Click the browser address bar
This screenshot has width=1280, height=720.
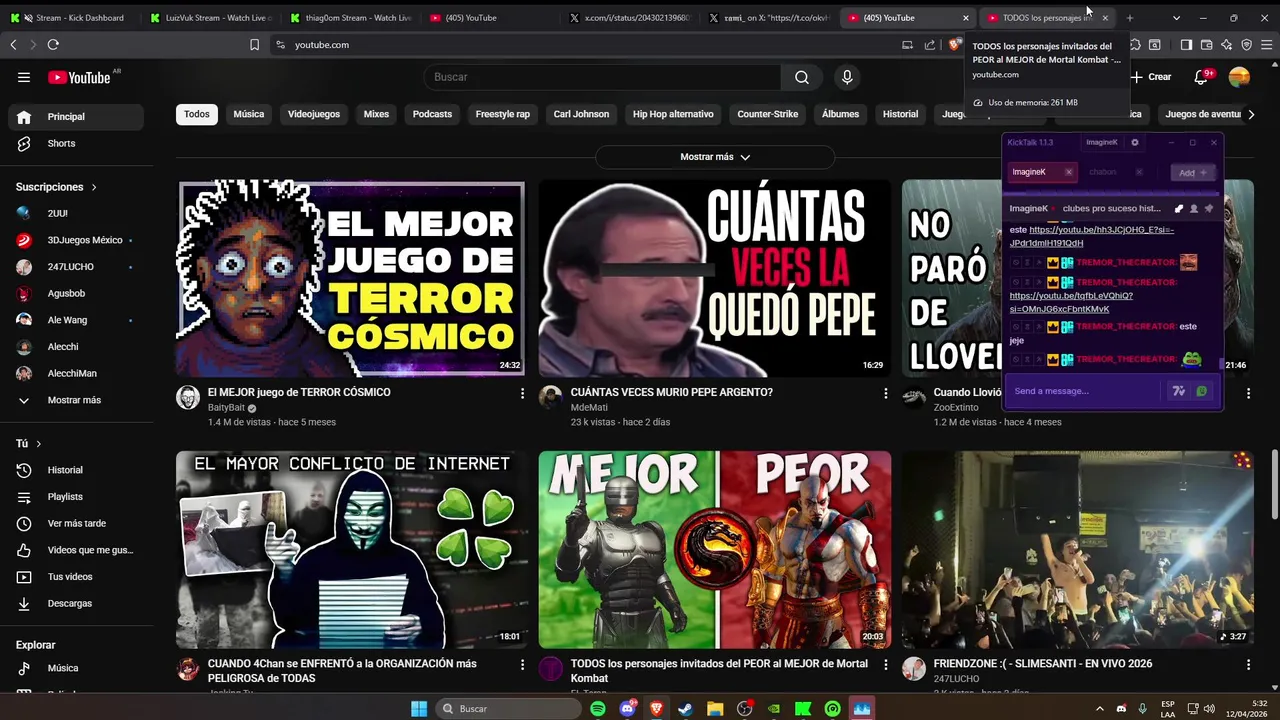(580, 45)
